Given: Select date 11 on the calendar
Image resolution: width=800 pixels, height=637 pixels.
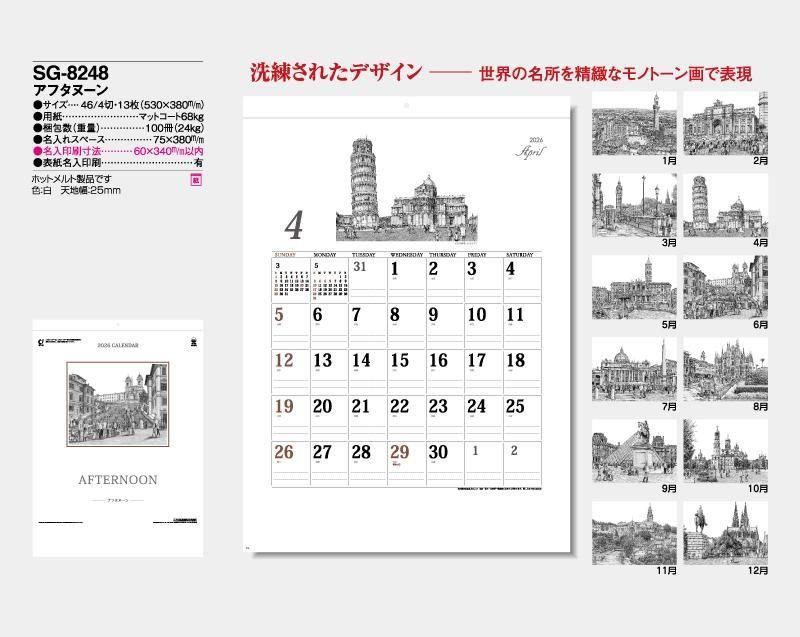Looking at the screenshot, I should (522, 325).
